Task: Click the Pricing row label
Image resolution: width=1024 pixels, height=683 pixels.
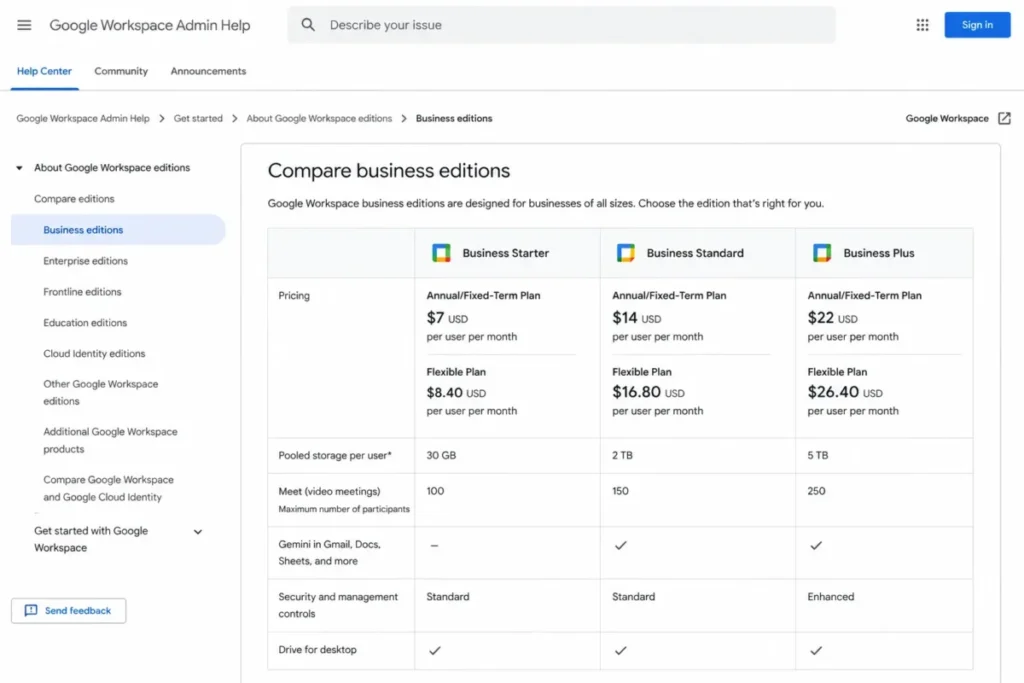Action: (x=294, y=295)
